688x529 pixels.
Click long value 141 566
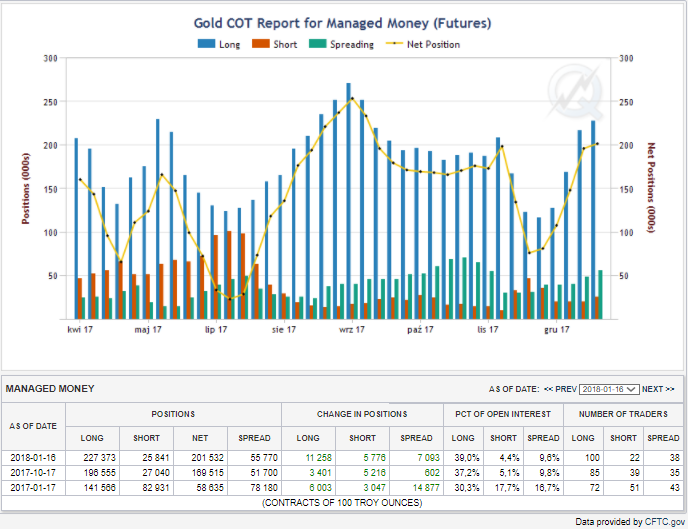100,488
